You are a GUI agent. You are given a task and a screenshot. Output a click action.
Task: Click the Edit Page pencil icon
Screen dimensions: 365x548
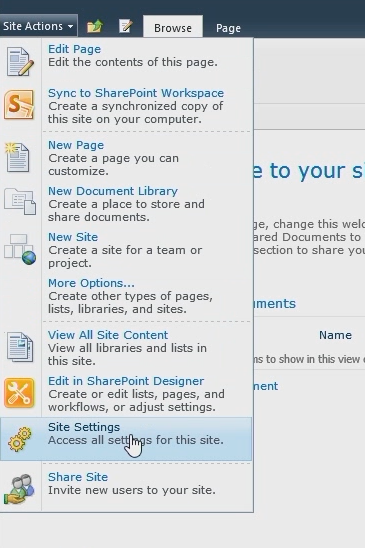click(x=20, y=62)
